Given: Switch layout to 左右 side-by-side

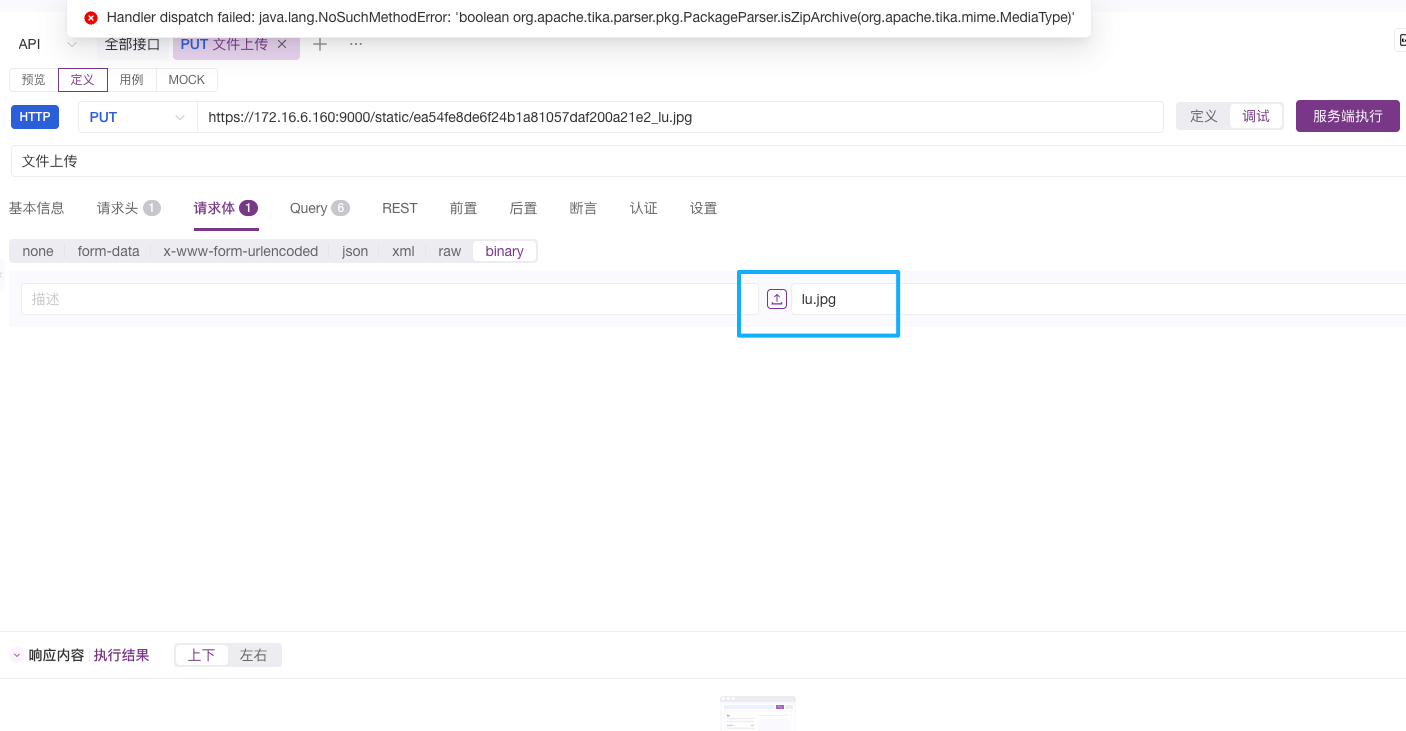Looking at the screenshot, I should (x=254, y=655).
